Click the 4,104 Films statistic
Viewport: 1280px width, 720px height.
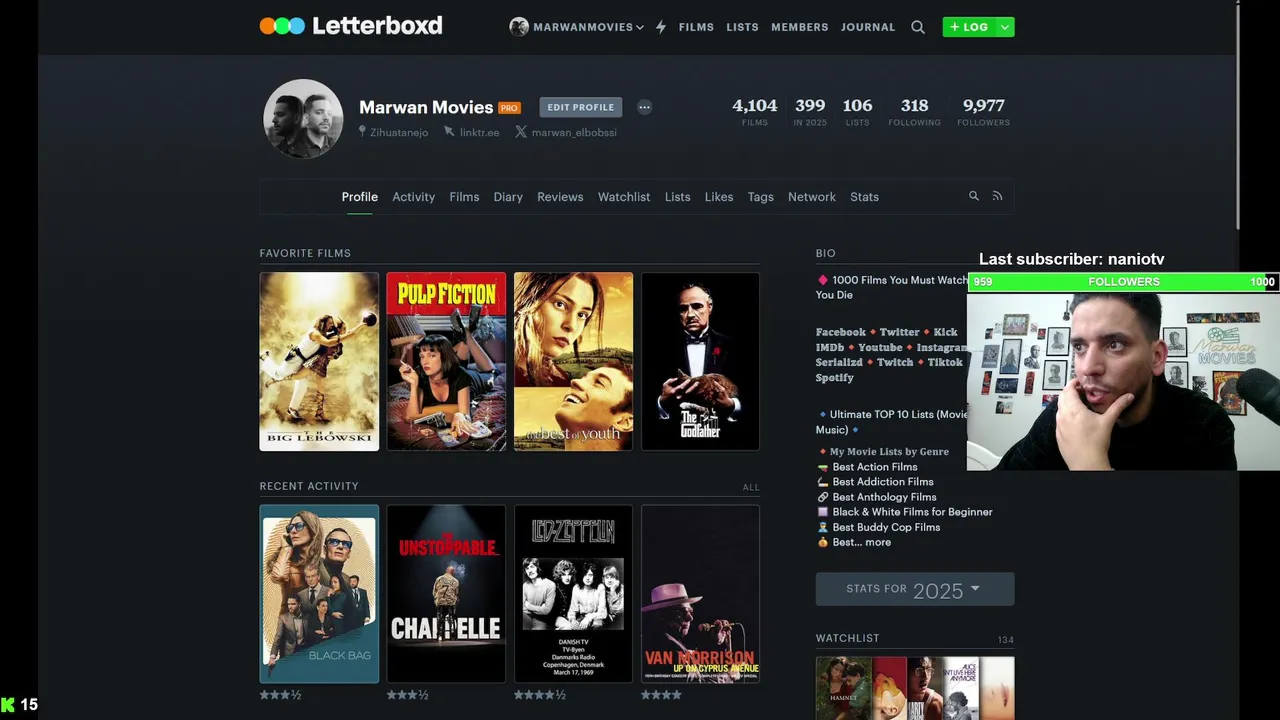click(754, 111)
